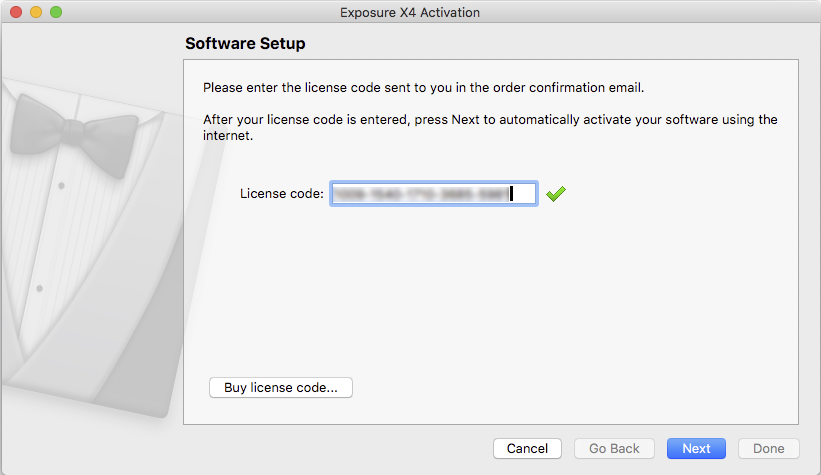Image resolution: width=821 pixels, height=475 pixels.
Task: Click the green validation checkmark icon
Action: [556, 194]
